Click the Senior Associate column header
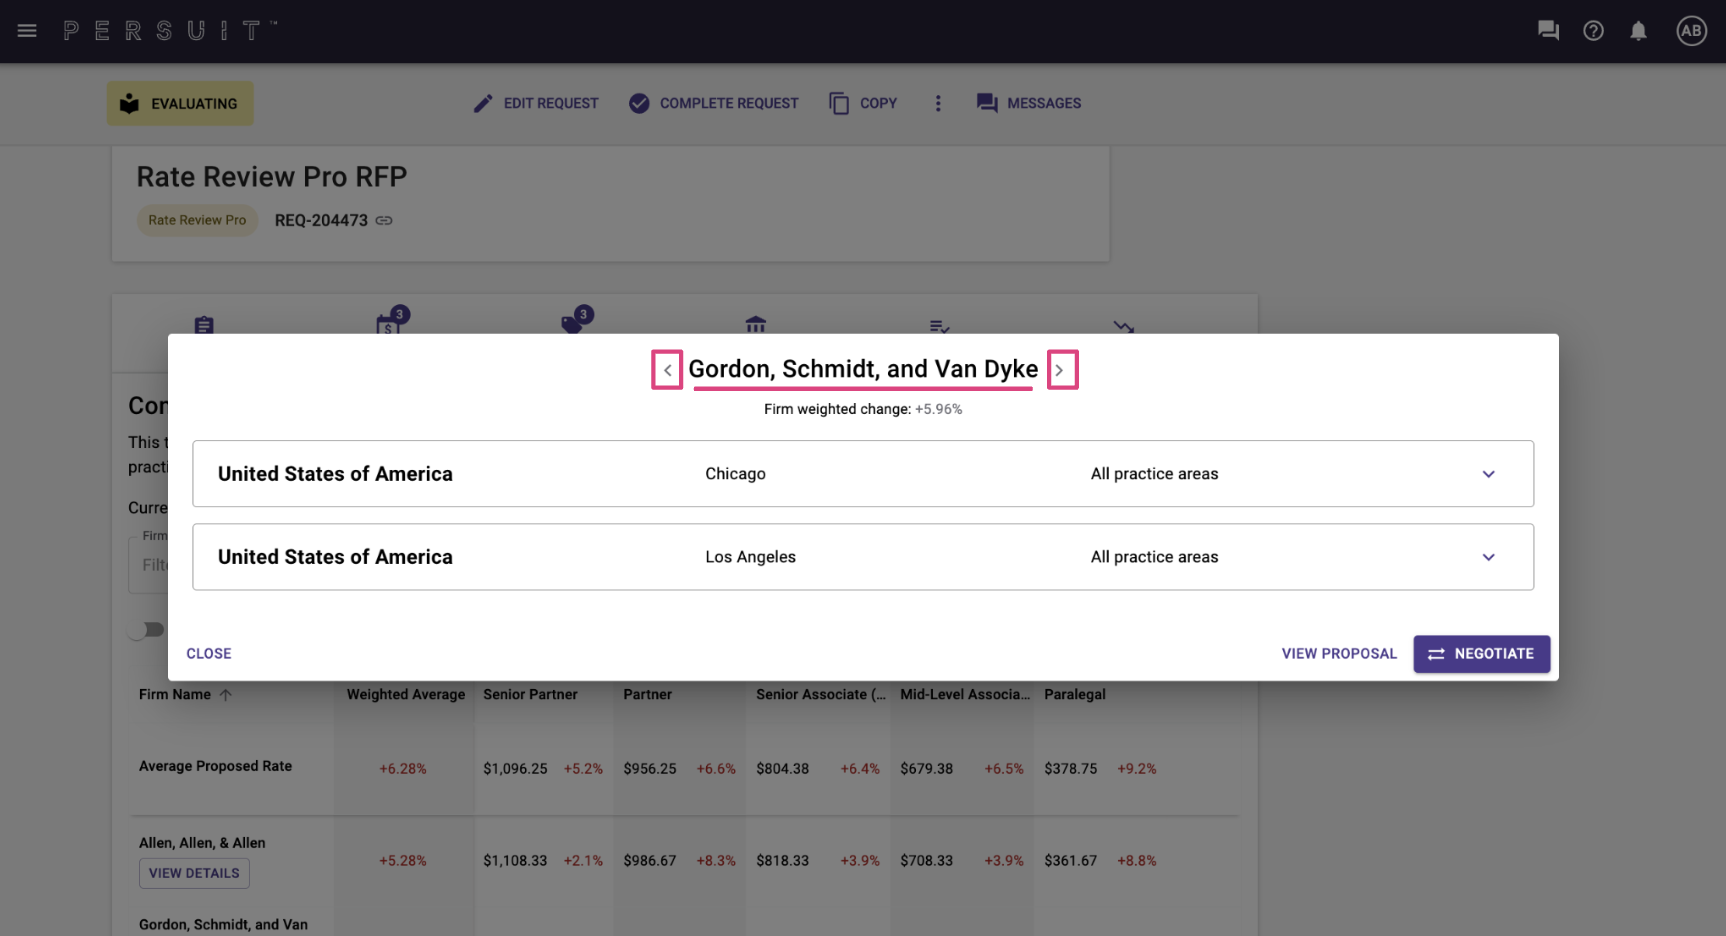This screenshot has height=936, width=1726. point(821,695)
